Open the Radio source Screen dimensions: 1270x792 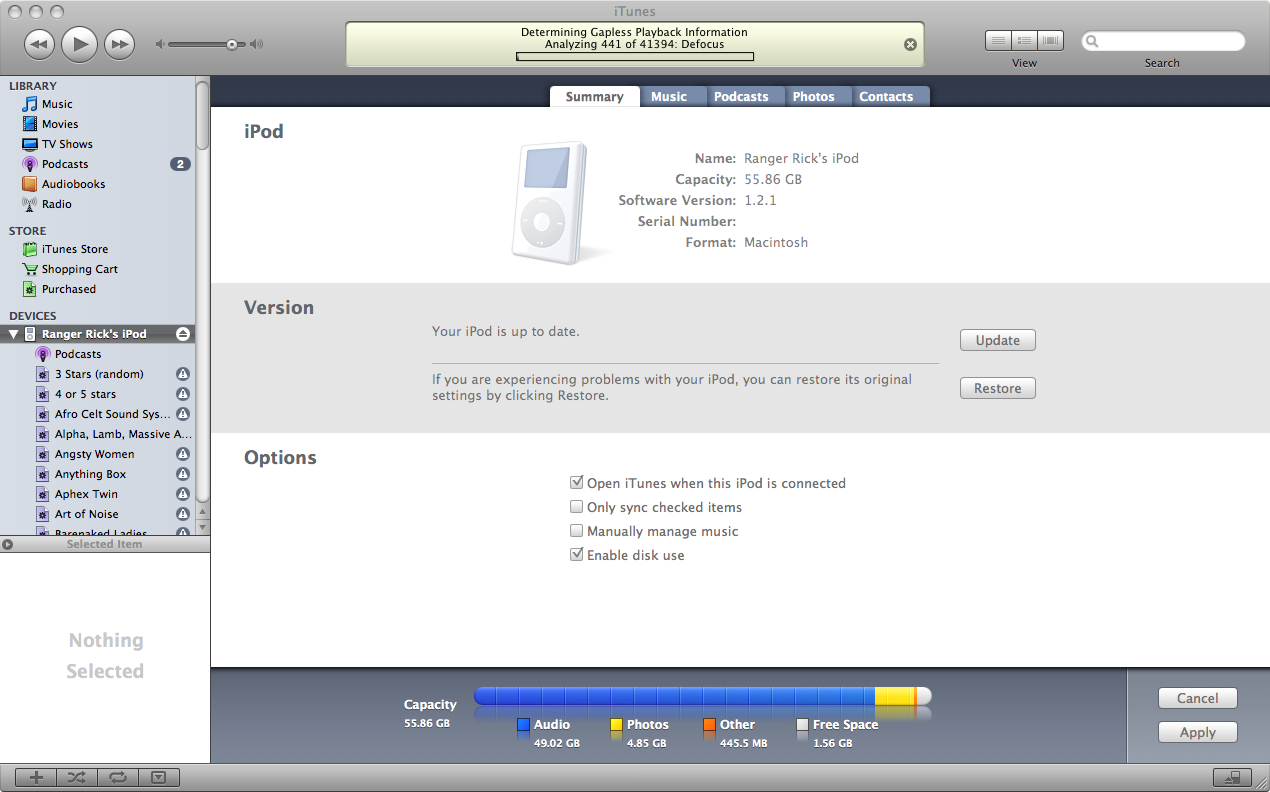coord(57,204)
